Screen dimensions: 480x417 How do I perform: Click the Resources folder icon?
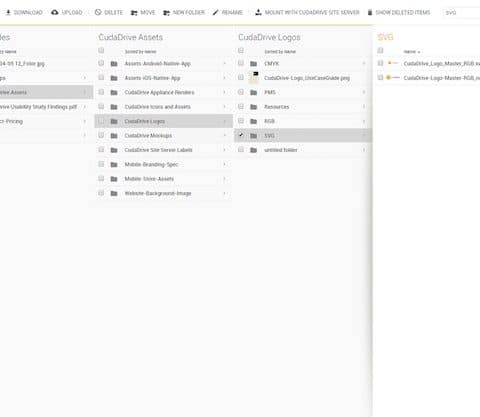tap(254, 107)
